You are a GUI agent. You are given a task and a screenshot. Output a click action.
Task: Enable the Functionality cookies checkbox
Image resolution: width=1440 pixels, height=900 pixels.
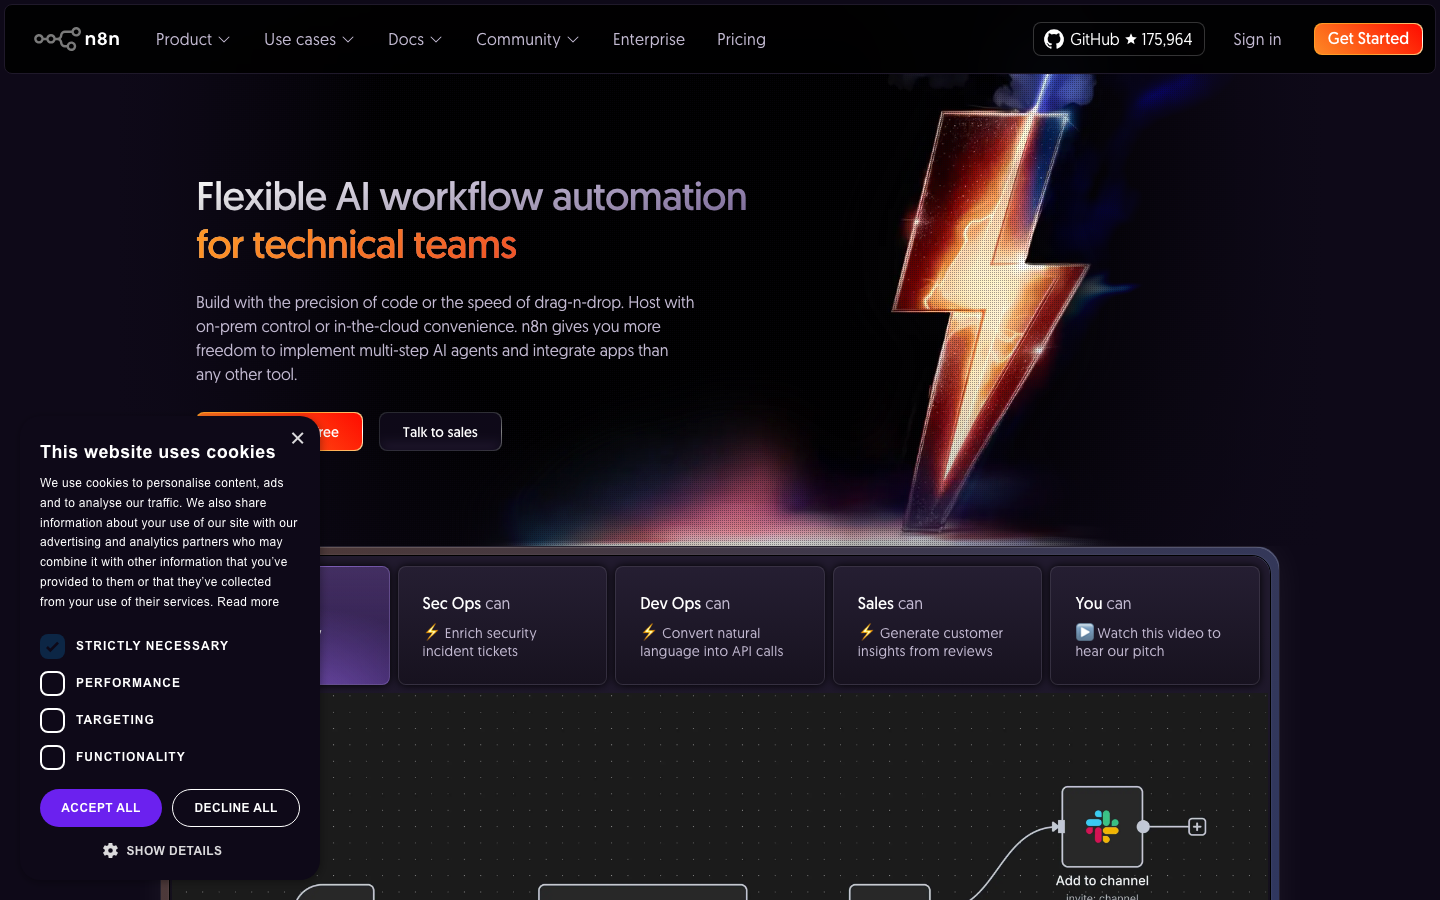tap(53, 757)
